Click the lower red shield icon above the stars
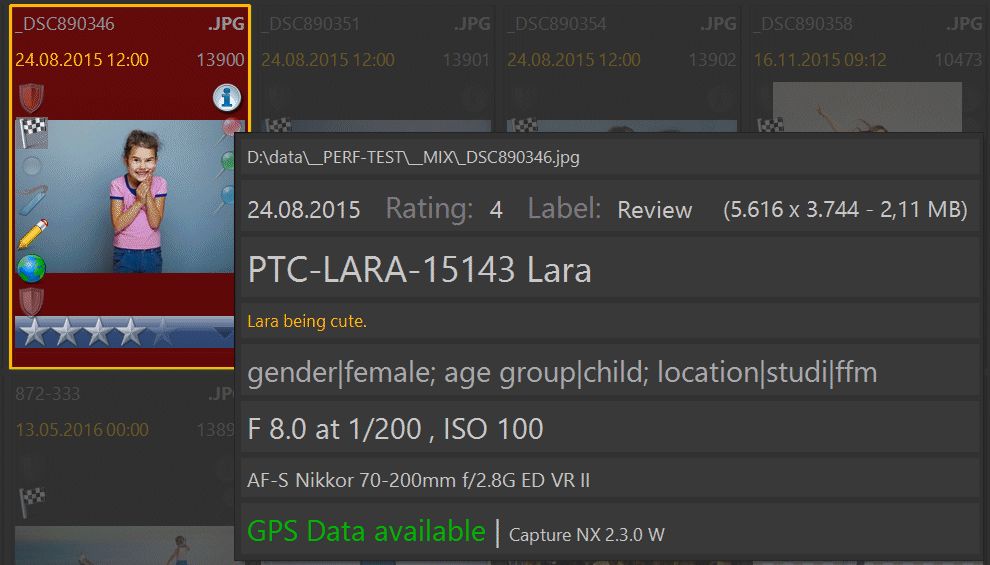The height and width of the screenshot is (565, 990). [x=31, y=302]
